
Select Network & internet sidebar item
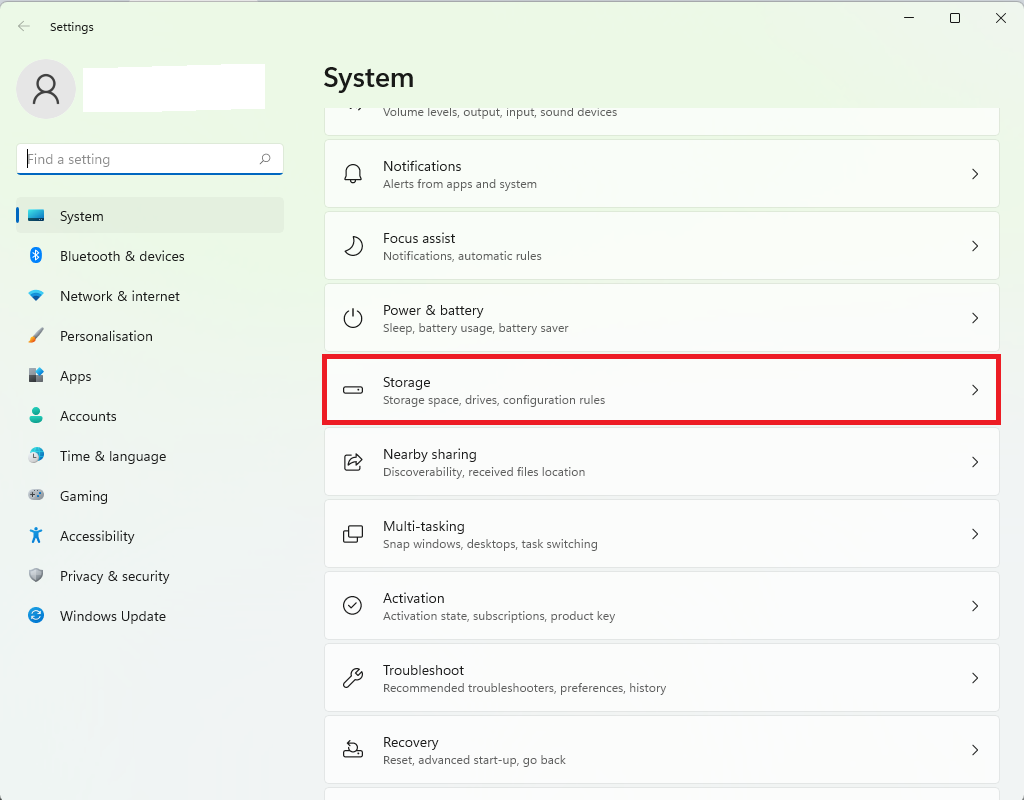pos(120,296)
